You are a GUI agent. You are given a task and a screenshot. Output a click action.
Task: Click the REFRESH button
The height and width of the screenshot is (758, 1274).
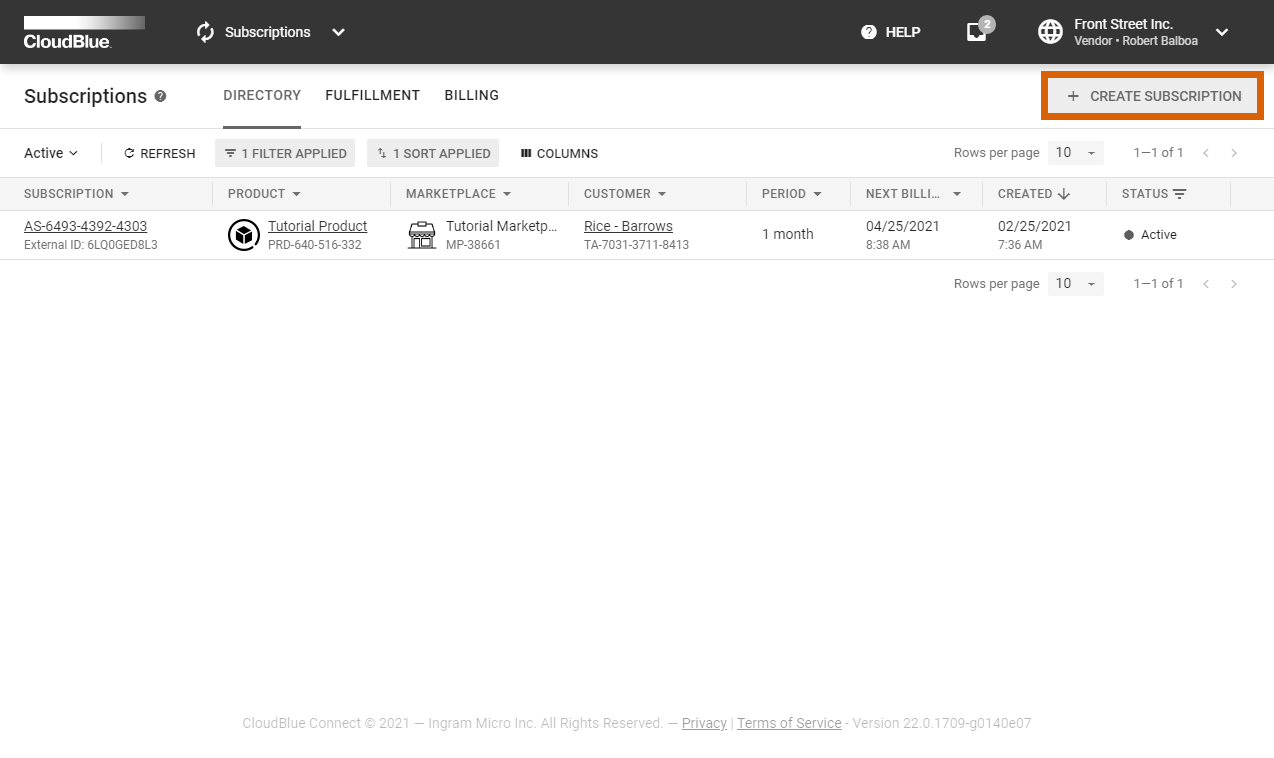click(x=159, y=153)
